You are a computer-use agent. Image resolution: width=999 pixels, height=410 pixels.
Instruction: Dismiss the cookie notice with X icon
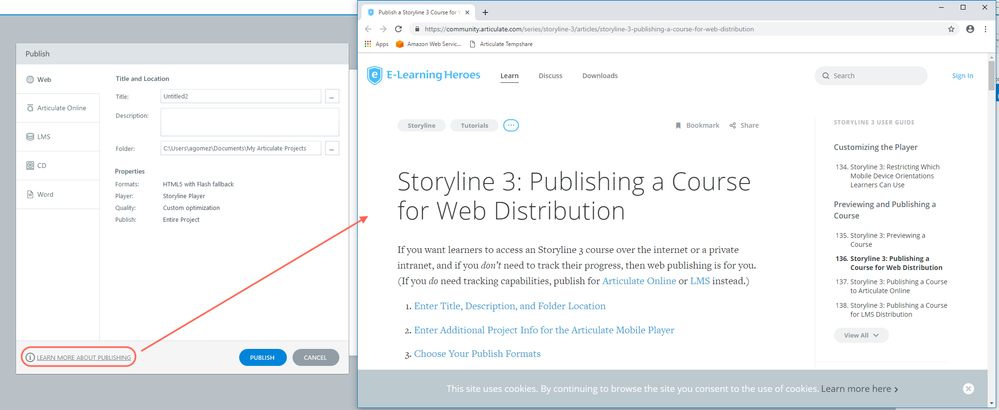pyautogui.click(x=968, y=388)
